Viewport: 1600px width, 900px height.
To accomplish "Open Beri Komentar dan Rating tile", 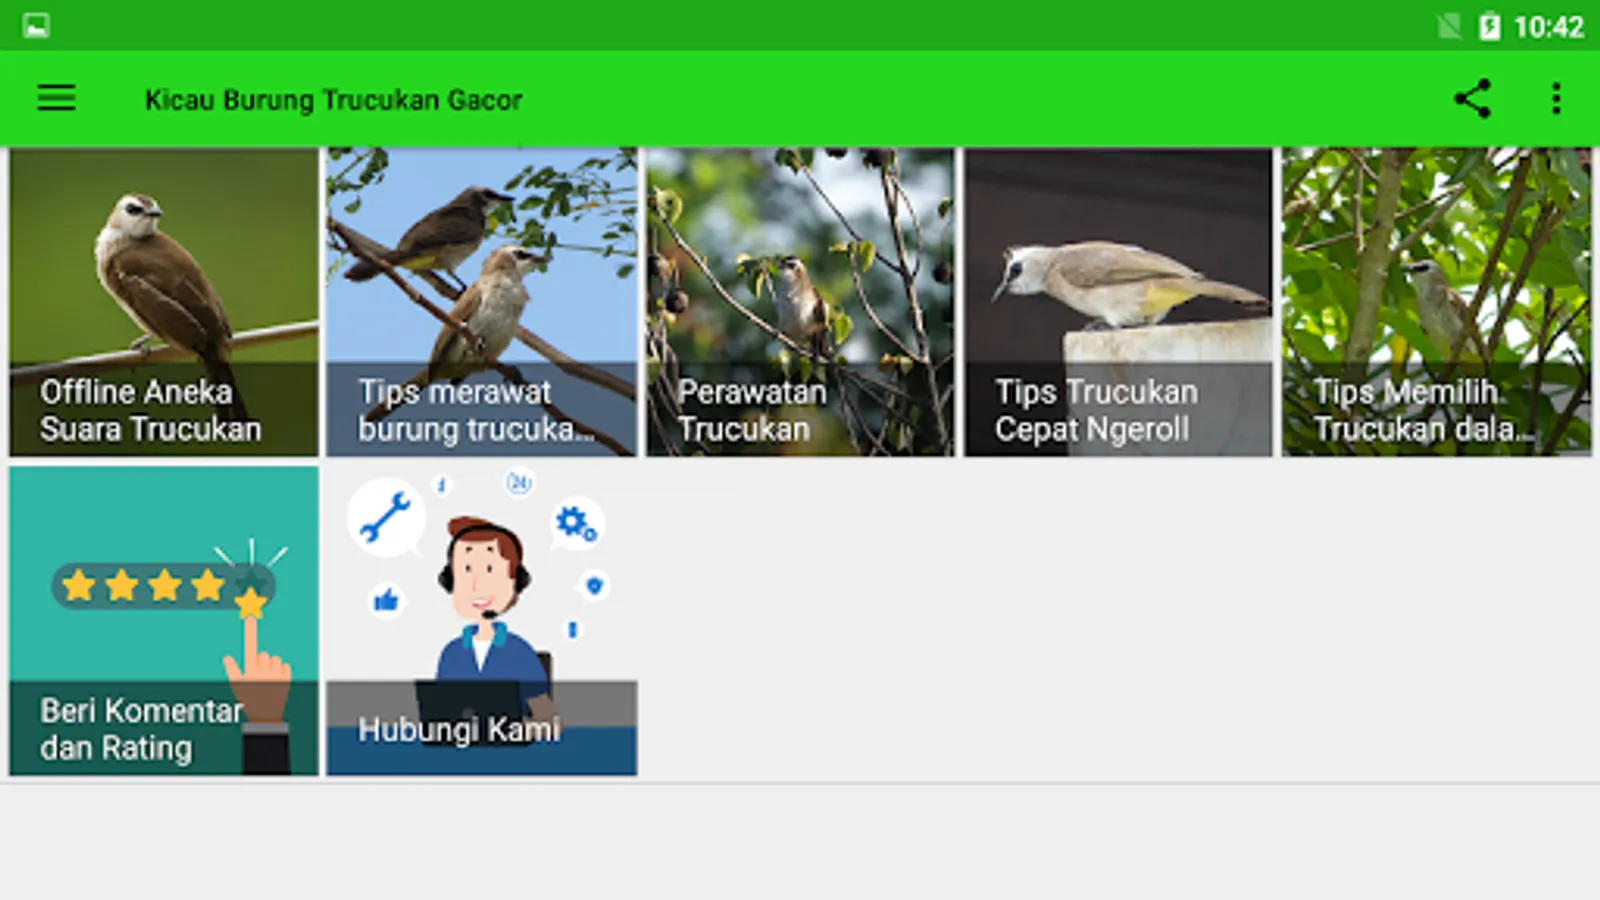I will [x=164, y=620].
